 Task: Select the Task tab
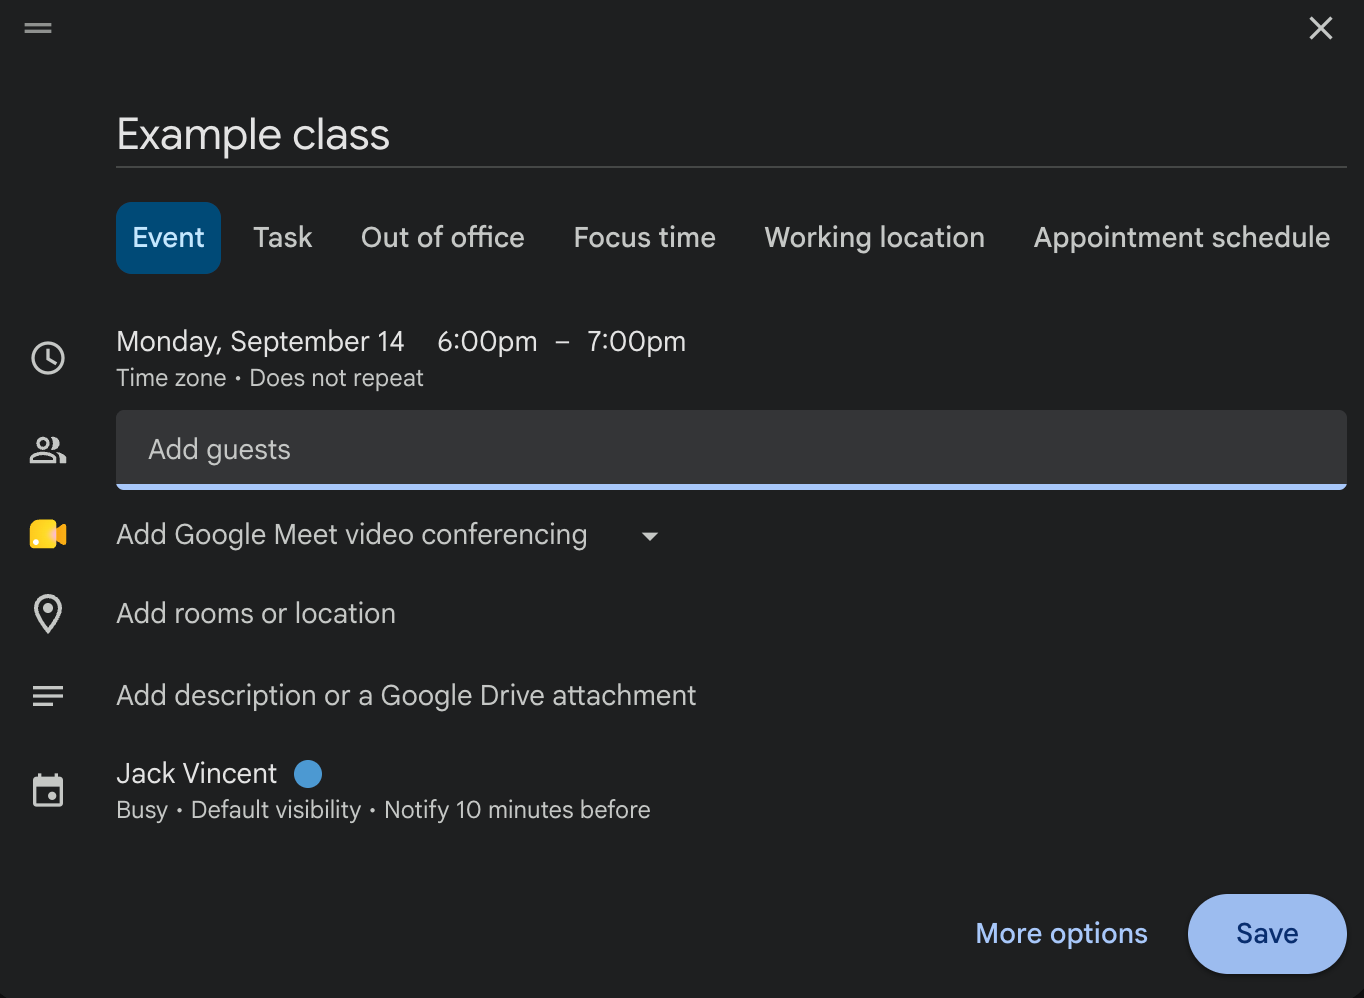click(x=283, y=238)
